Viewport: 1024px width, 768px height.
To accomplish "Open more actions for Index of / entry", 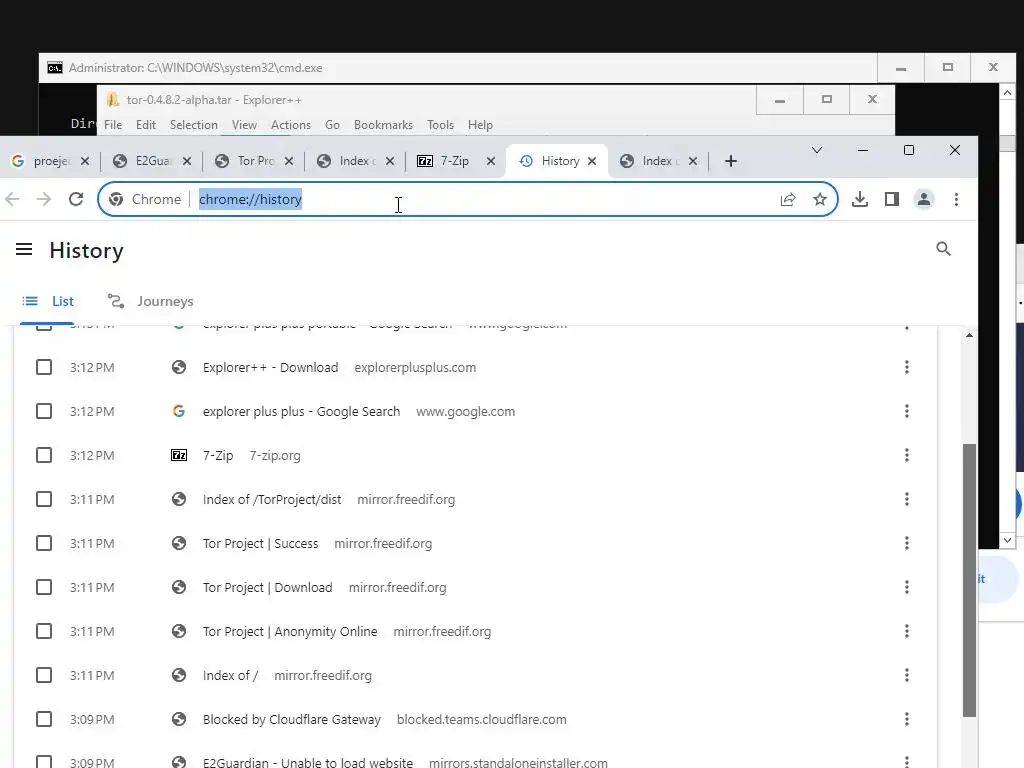I will coord(906,675).
